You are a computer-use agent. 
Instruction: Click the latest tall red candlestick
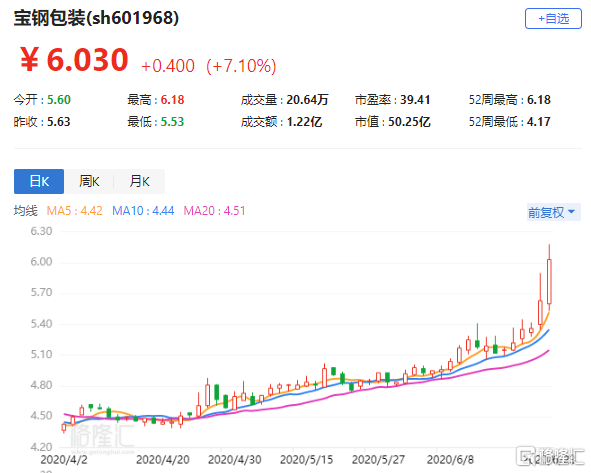point(550,281)
